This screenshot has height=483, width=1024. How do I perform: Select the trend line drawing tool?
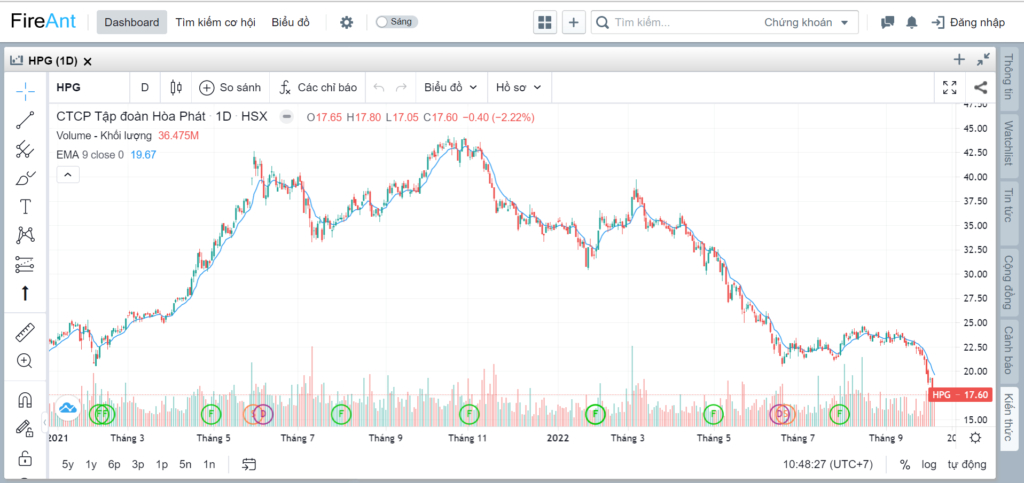coord(25,120)
